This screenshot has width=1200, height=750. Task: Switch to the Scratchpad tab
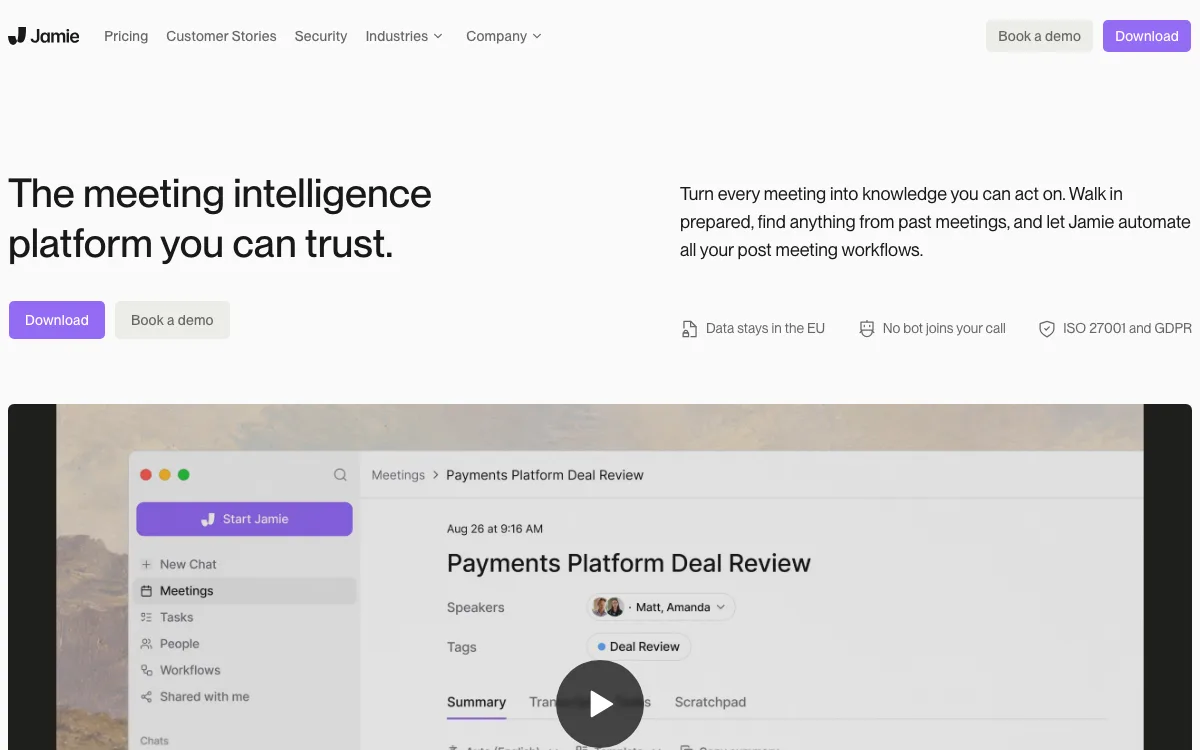710,702
